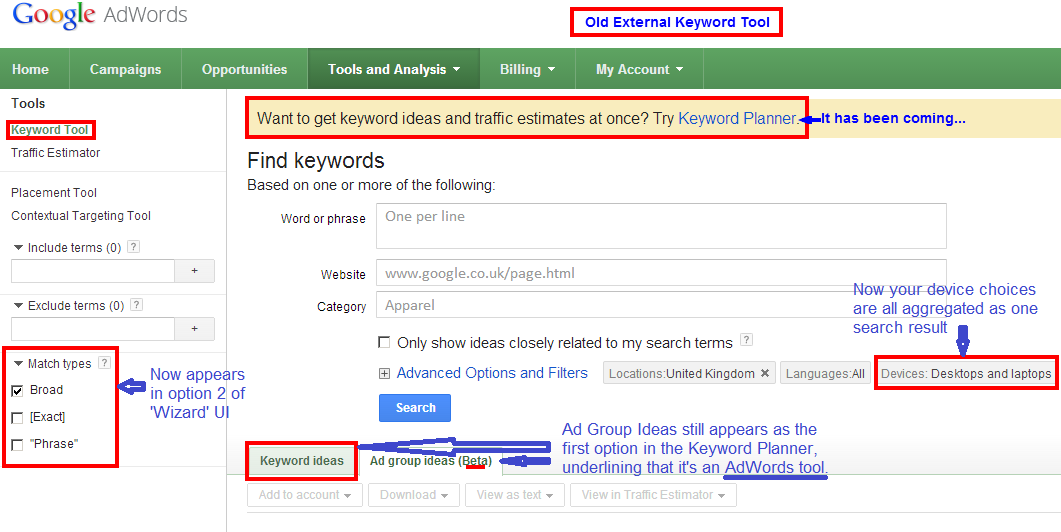Screen dimensions: 1061x532
Task: Open the Keyword Tool sidebar link
Action: 50,129
